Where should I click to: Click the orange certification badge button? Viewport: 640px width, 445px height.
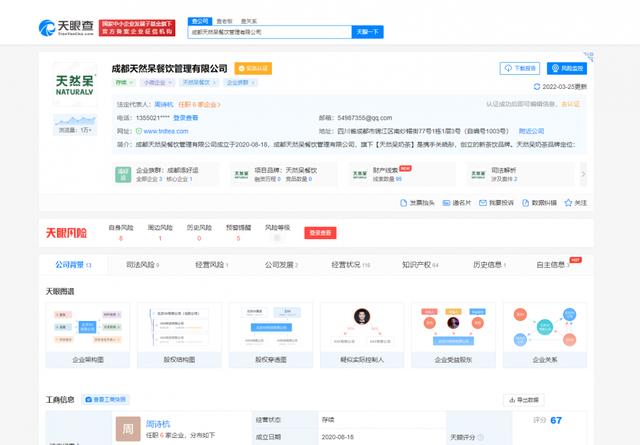pos(253,68)
